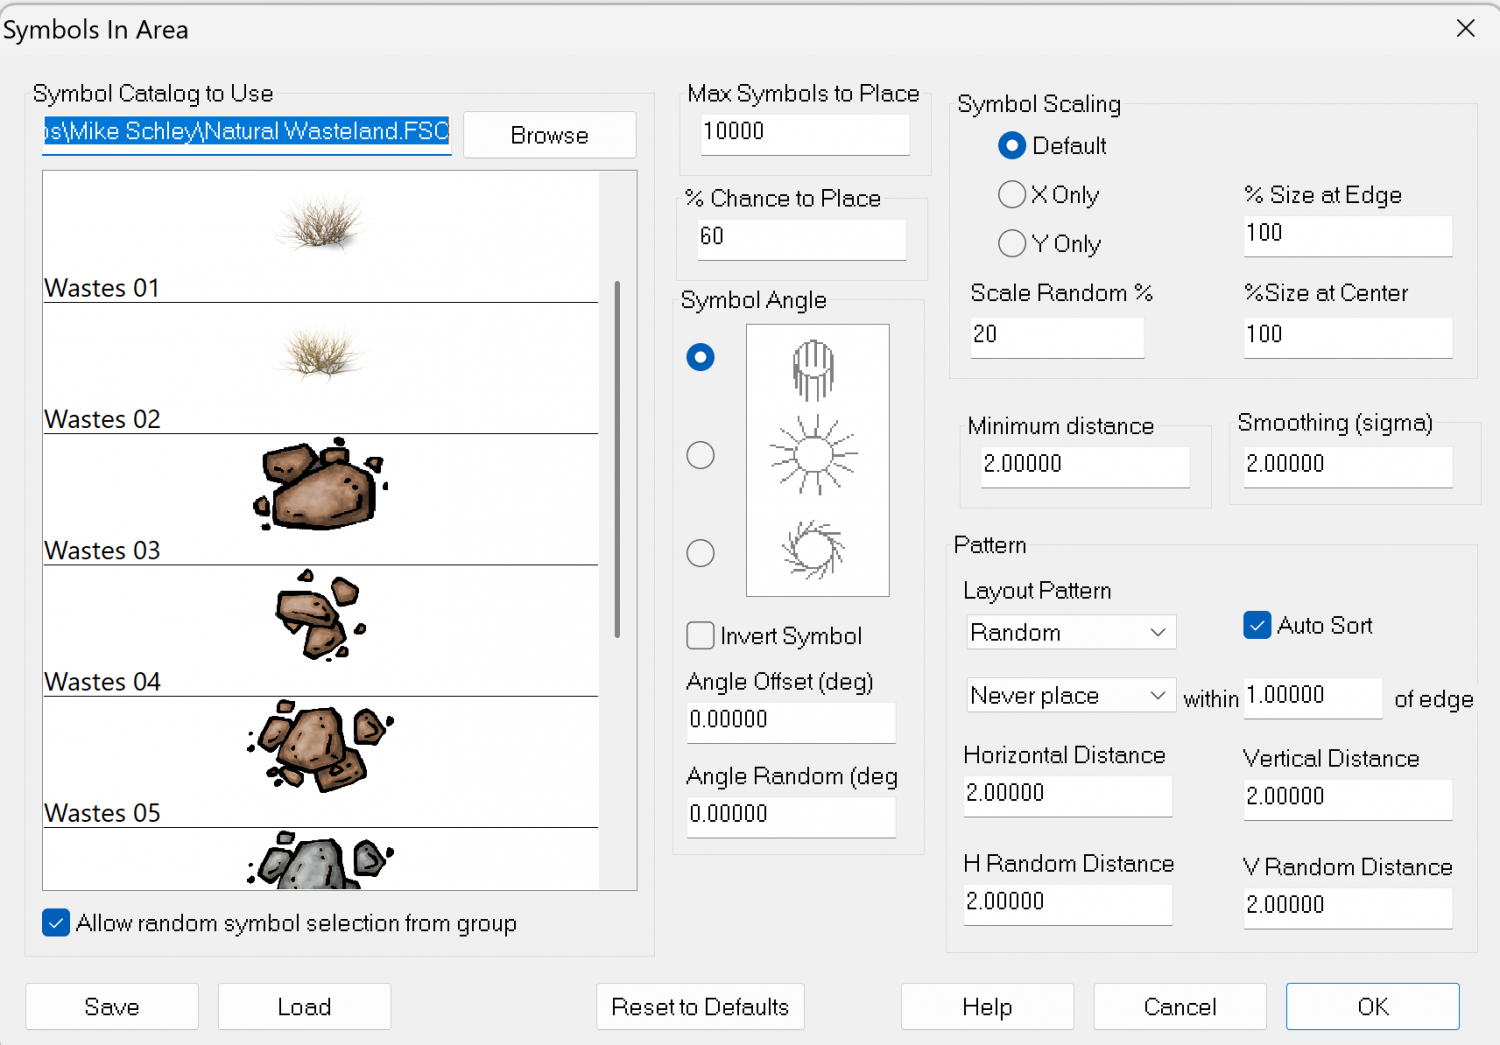
Task: Select the gray rock symbol at list bottom
Action: tap(320, 862)
